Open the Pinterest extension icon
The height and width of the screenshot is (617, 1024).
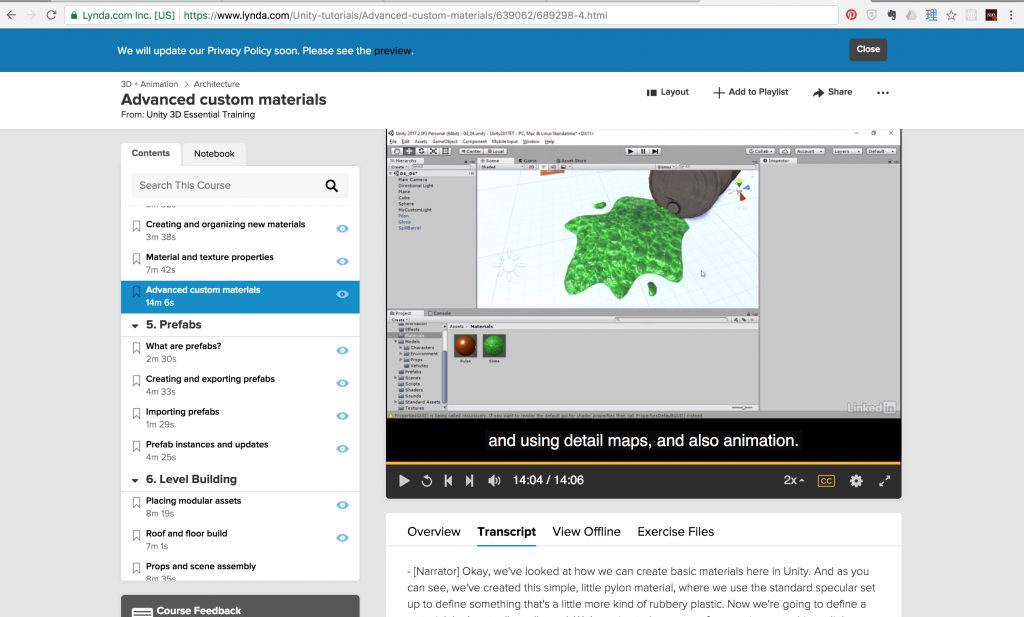[x=851, y=15]
